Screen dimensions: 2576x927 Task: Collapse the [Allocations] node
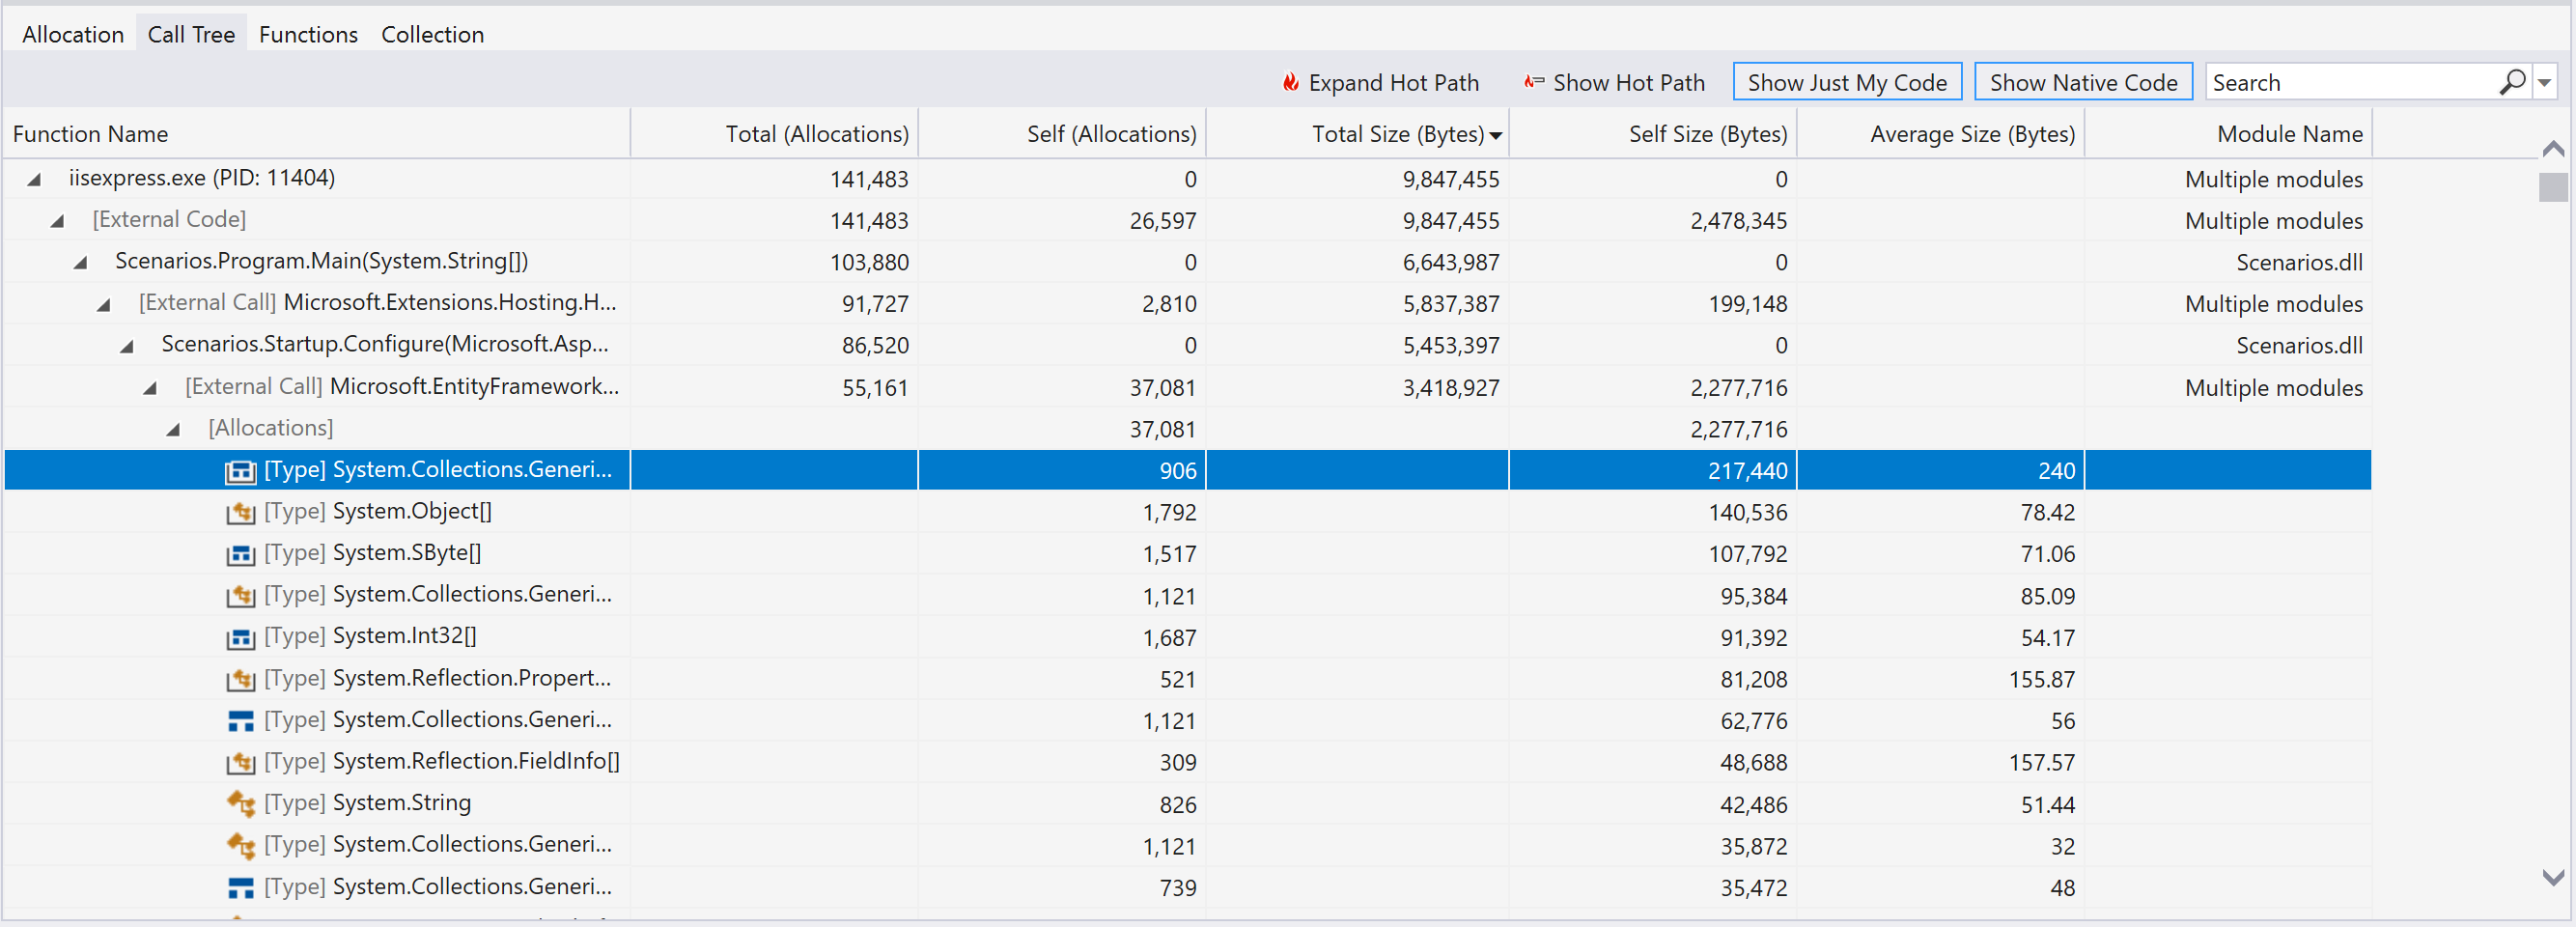pos(173,430)
